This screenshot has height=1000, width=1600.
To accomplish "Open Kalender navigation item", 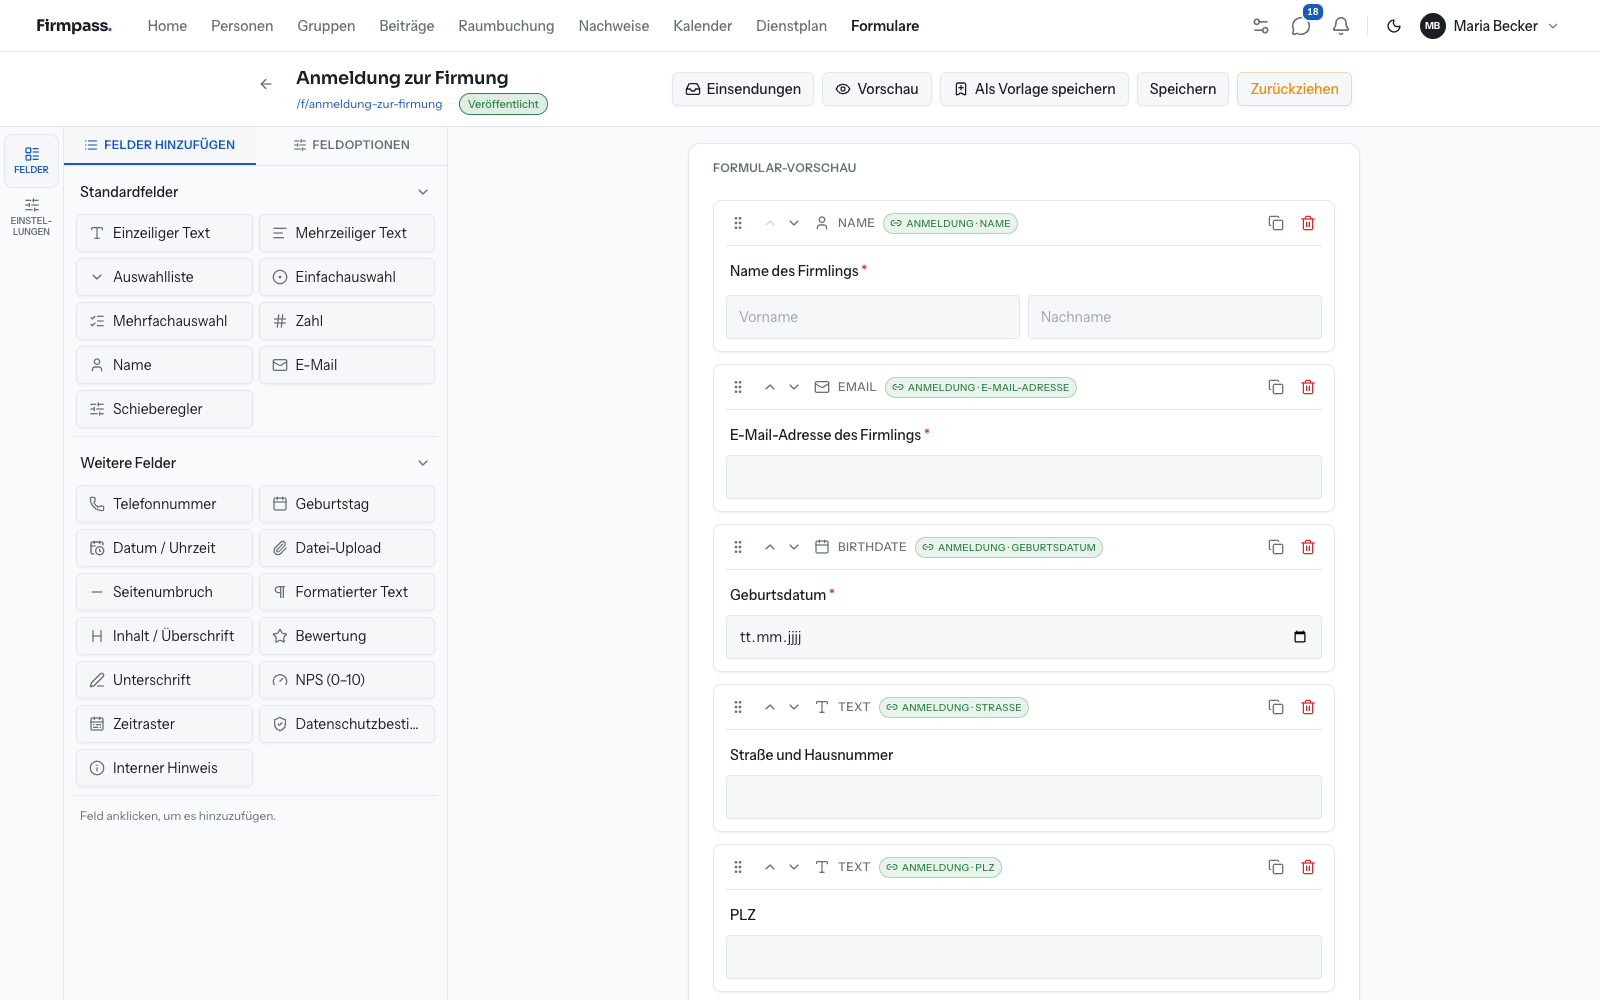I will point(702,26).
